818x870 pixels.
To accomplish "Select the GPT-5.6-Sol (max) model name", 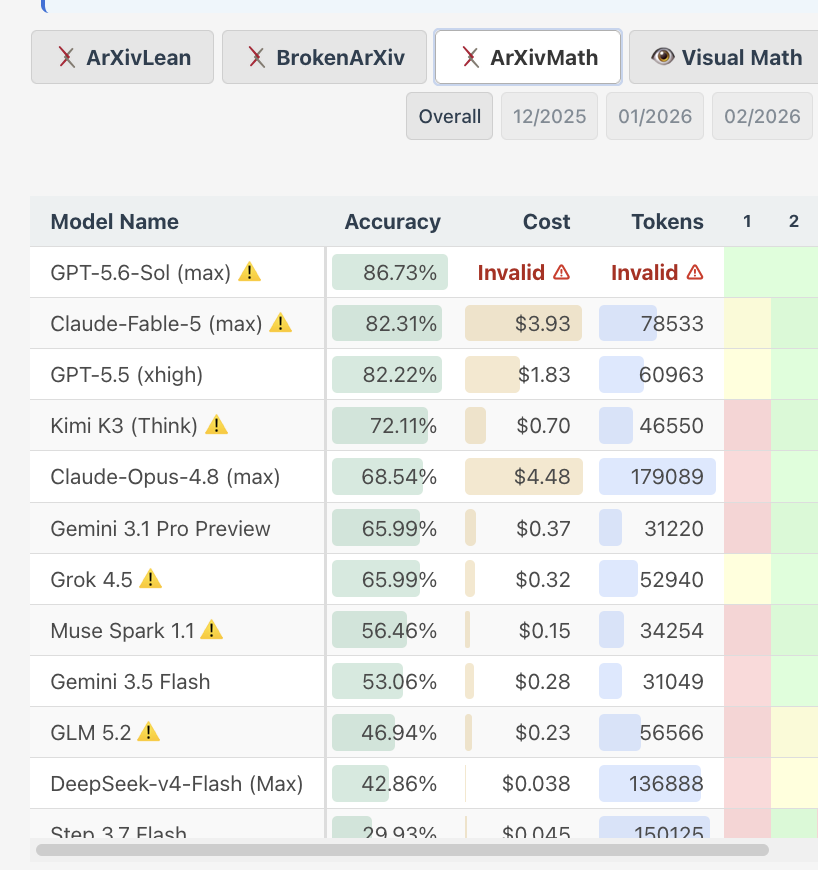I will [140, 272].
